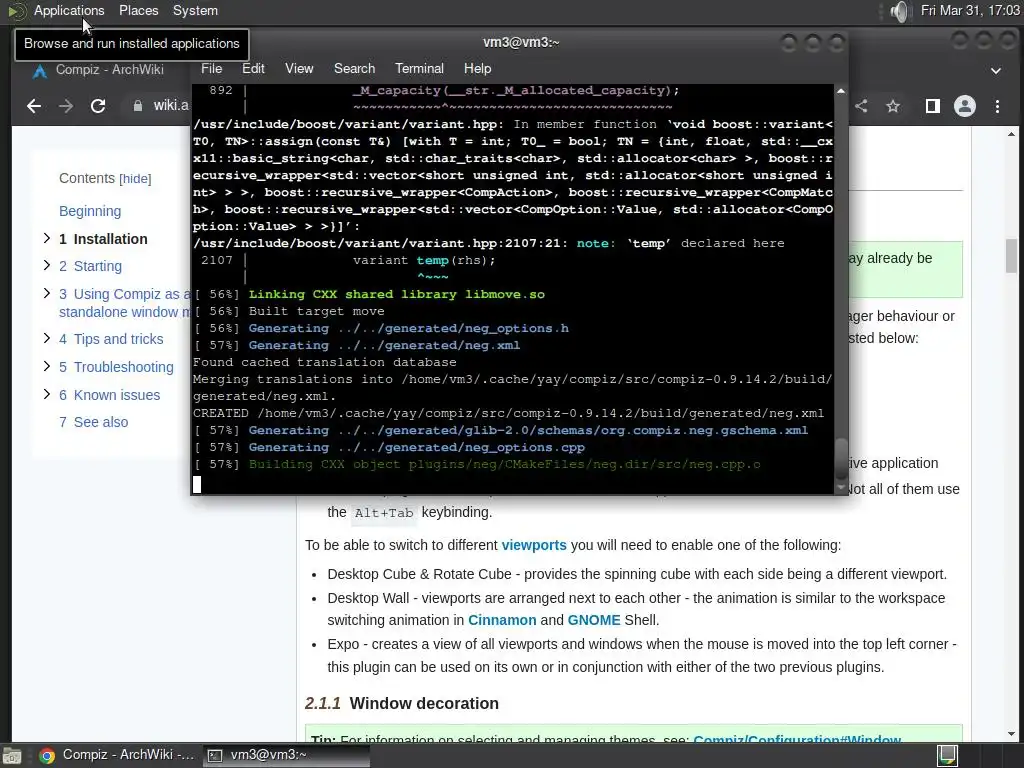Expand the Starting contents section

pyautogui.click(x=46, y=265)
